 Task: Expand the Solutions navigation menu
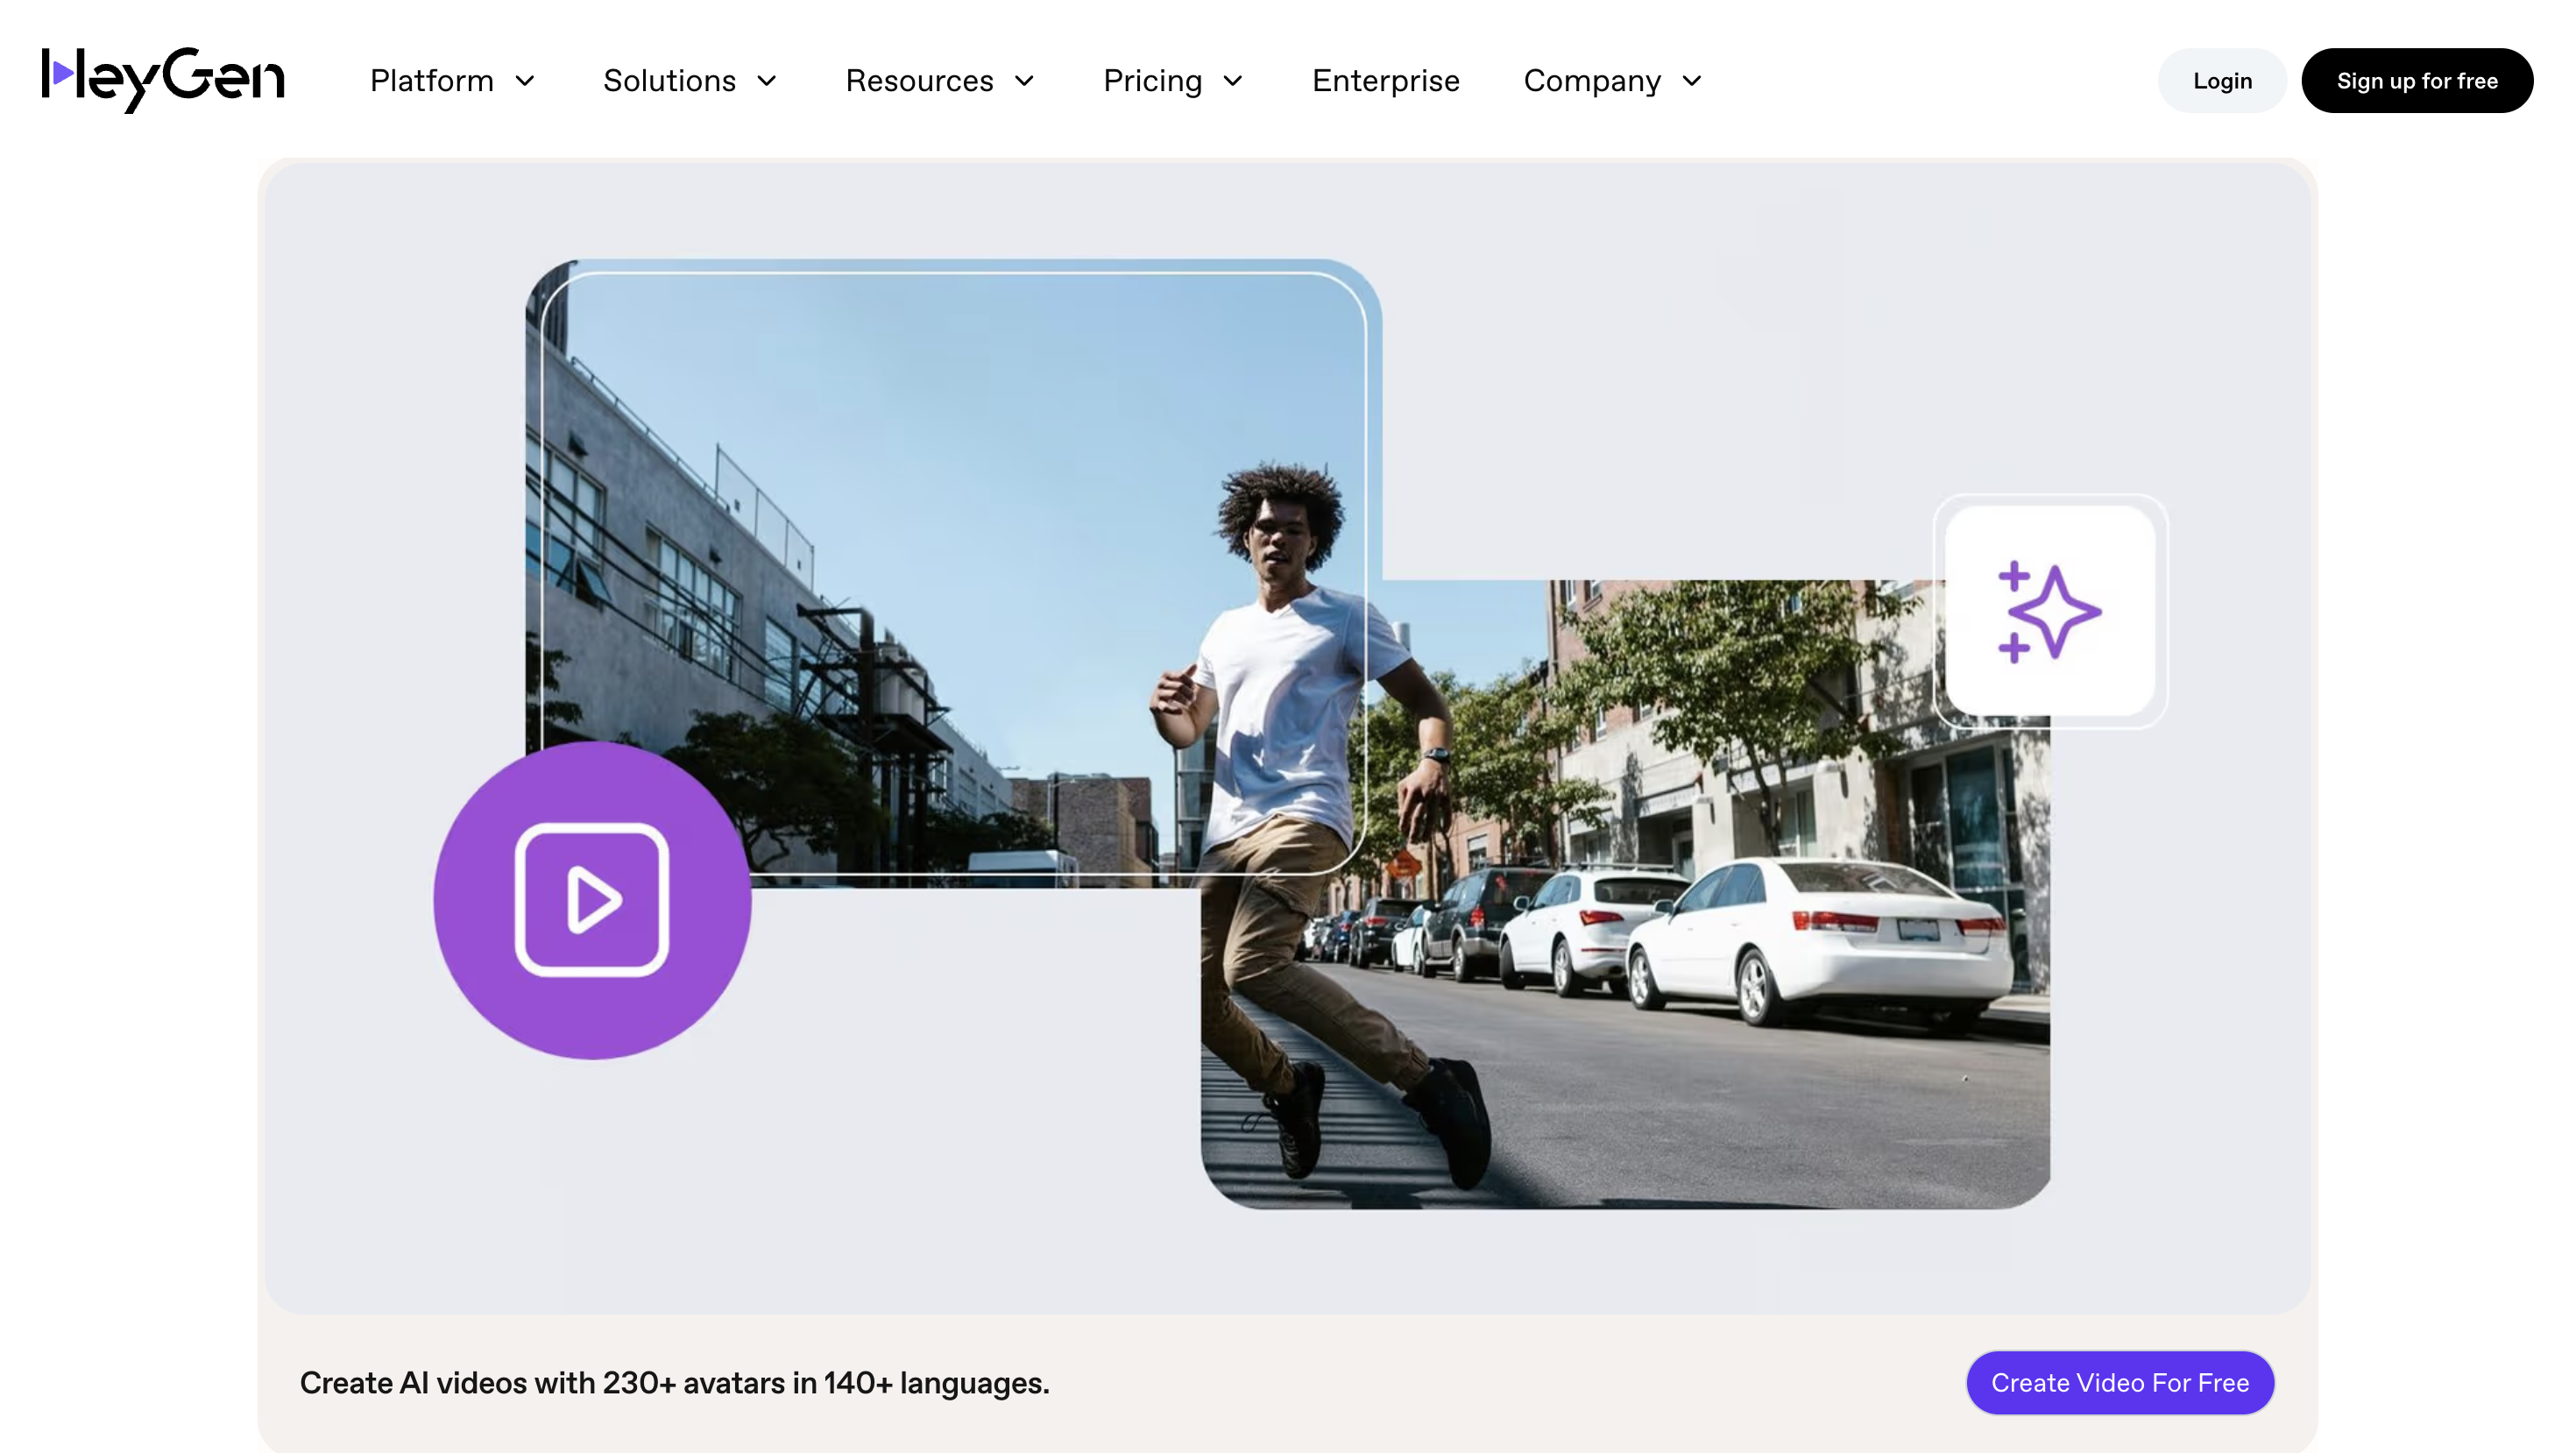click(669, 82)
